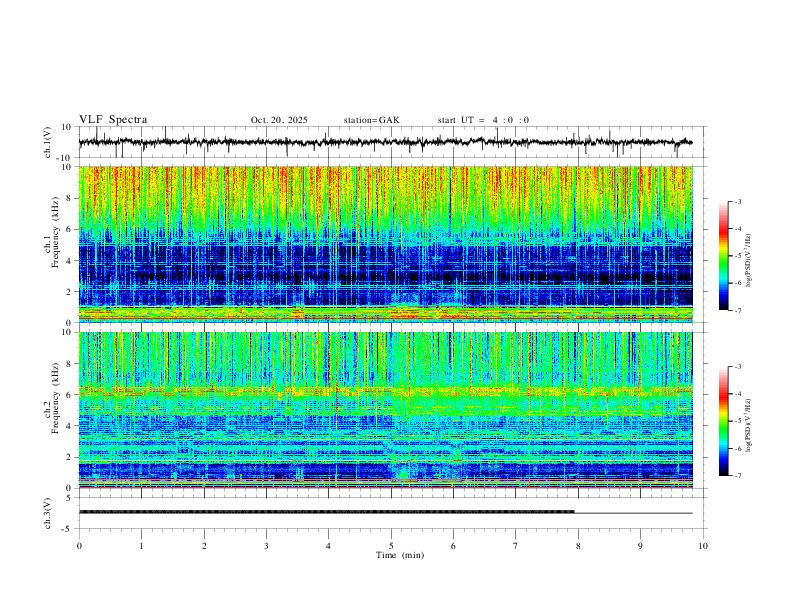Click the "Time (min)" axis label
The width and height of the screenshot is (792, 612).
coord(400,555)
